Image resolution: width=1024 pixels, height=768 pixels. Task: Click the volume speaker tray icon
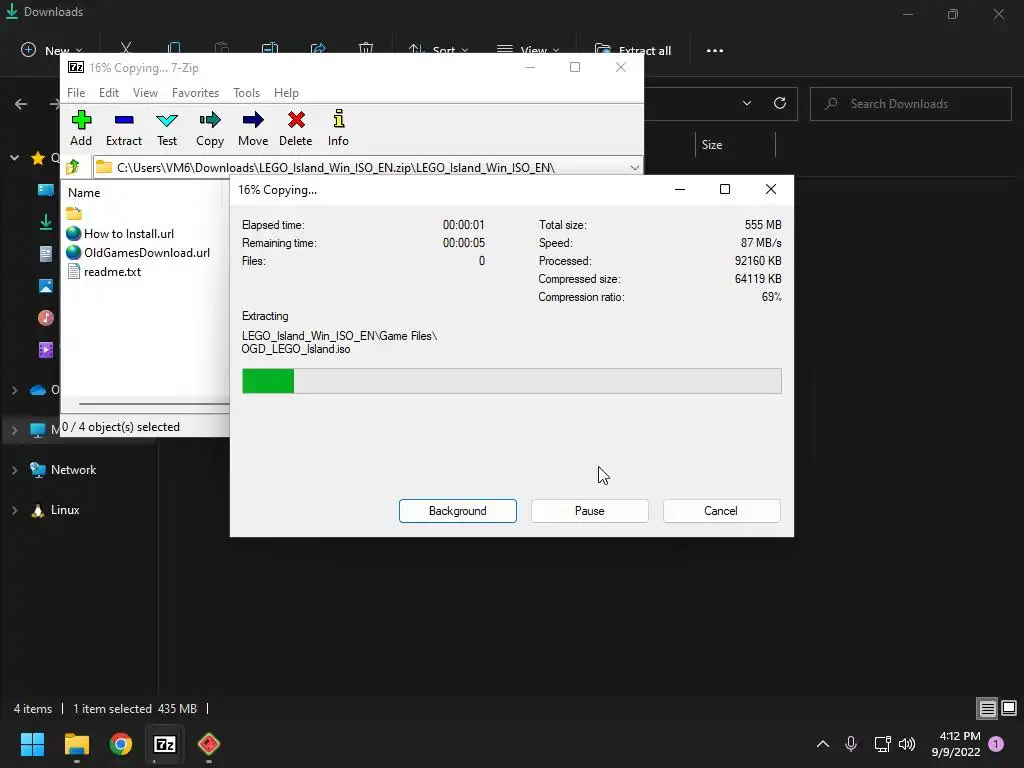click(x=907, y=744)
